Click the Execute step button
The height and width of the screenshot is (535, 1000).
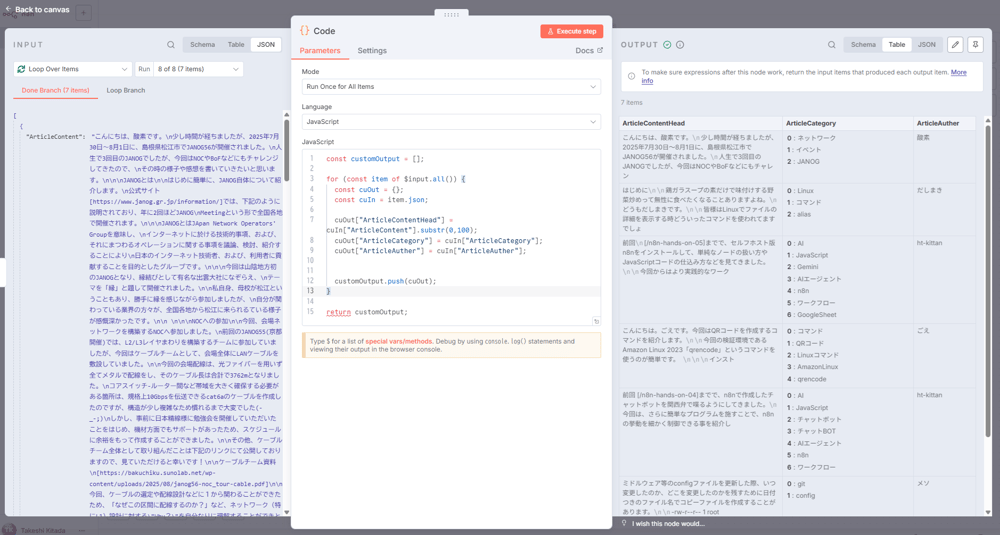[x=571, y=31]
